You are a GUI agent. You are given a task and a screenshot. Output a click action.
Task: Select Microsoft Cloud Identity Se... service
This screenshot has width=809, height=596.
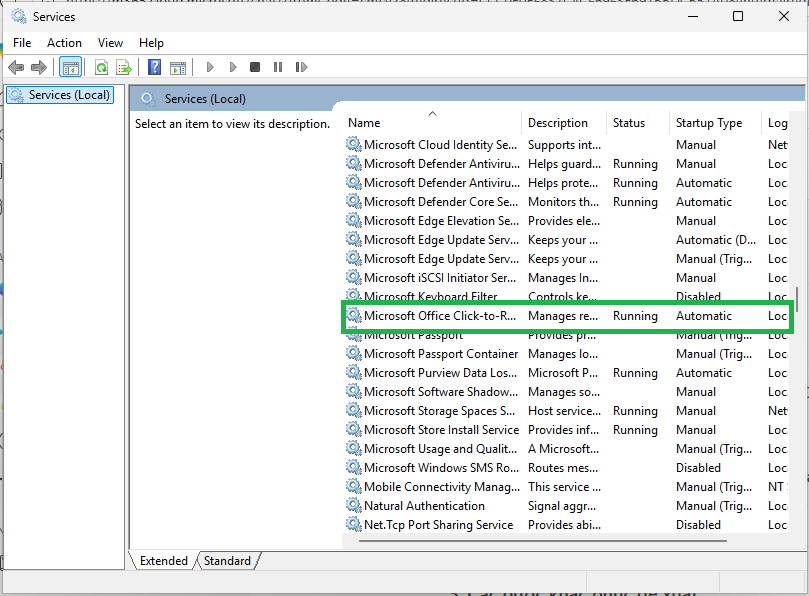point(567,145)
